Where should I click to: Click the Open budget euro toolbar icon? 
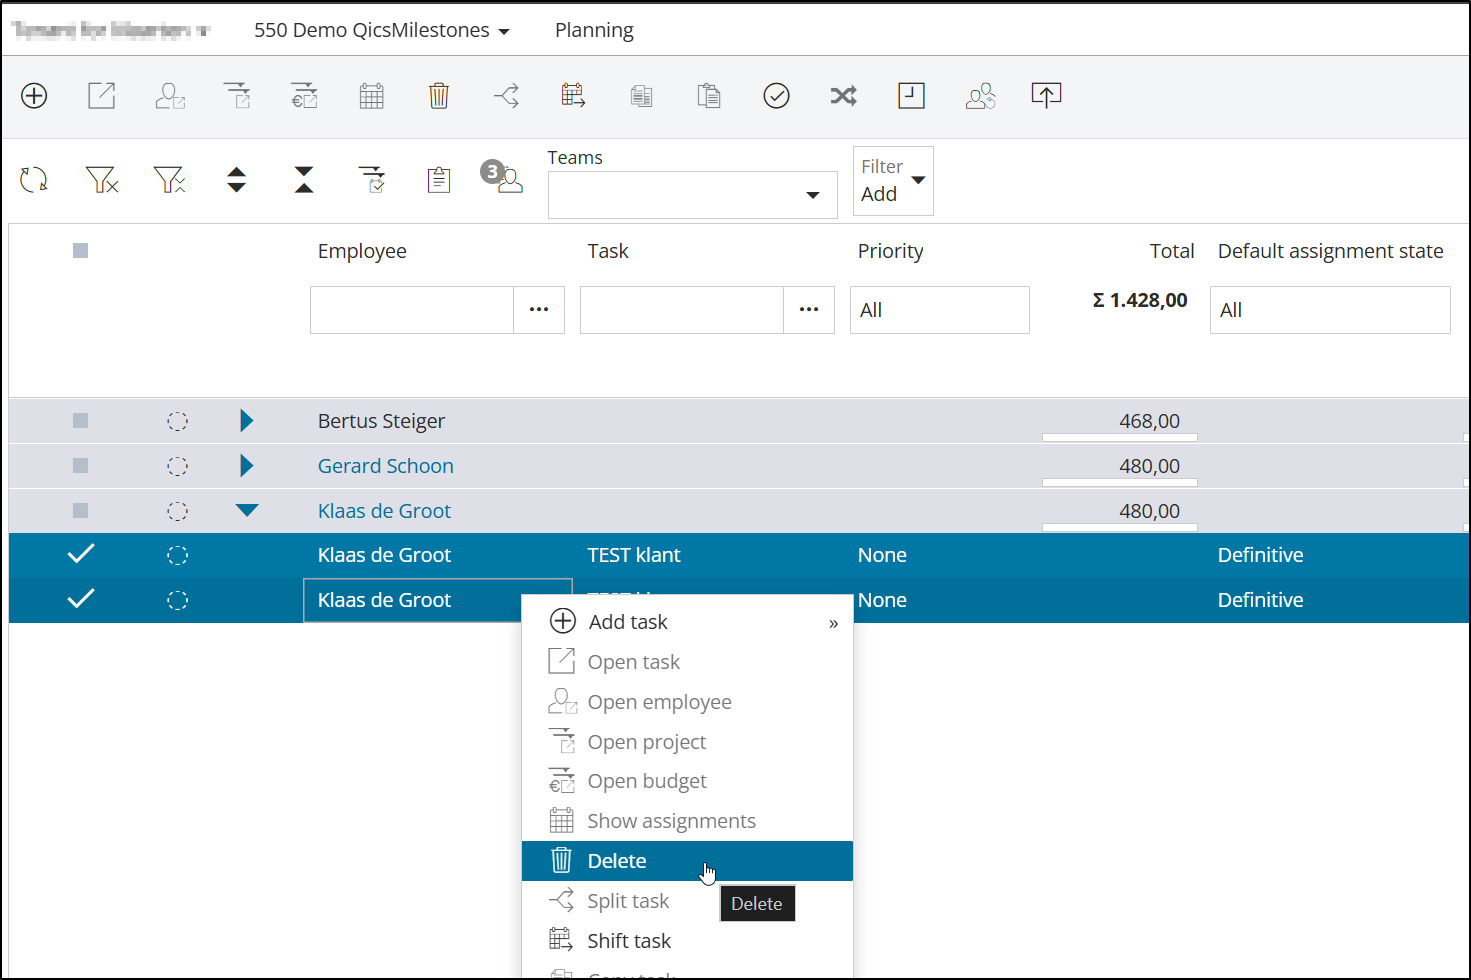click(x=304, y=96)
